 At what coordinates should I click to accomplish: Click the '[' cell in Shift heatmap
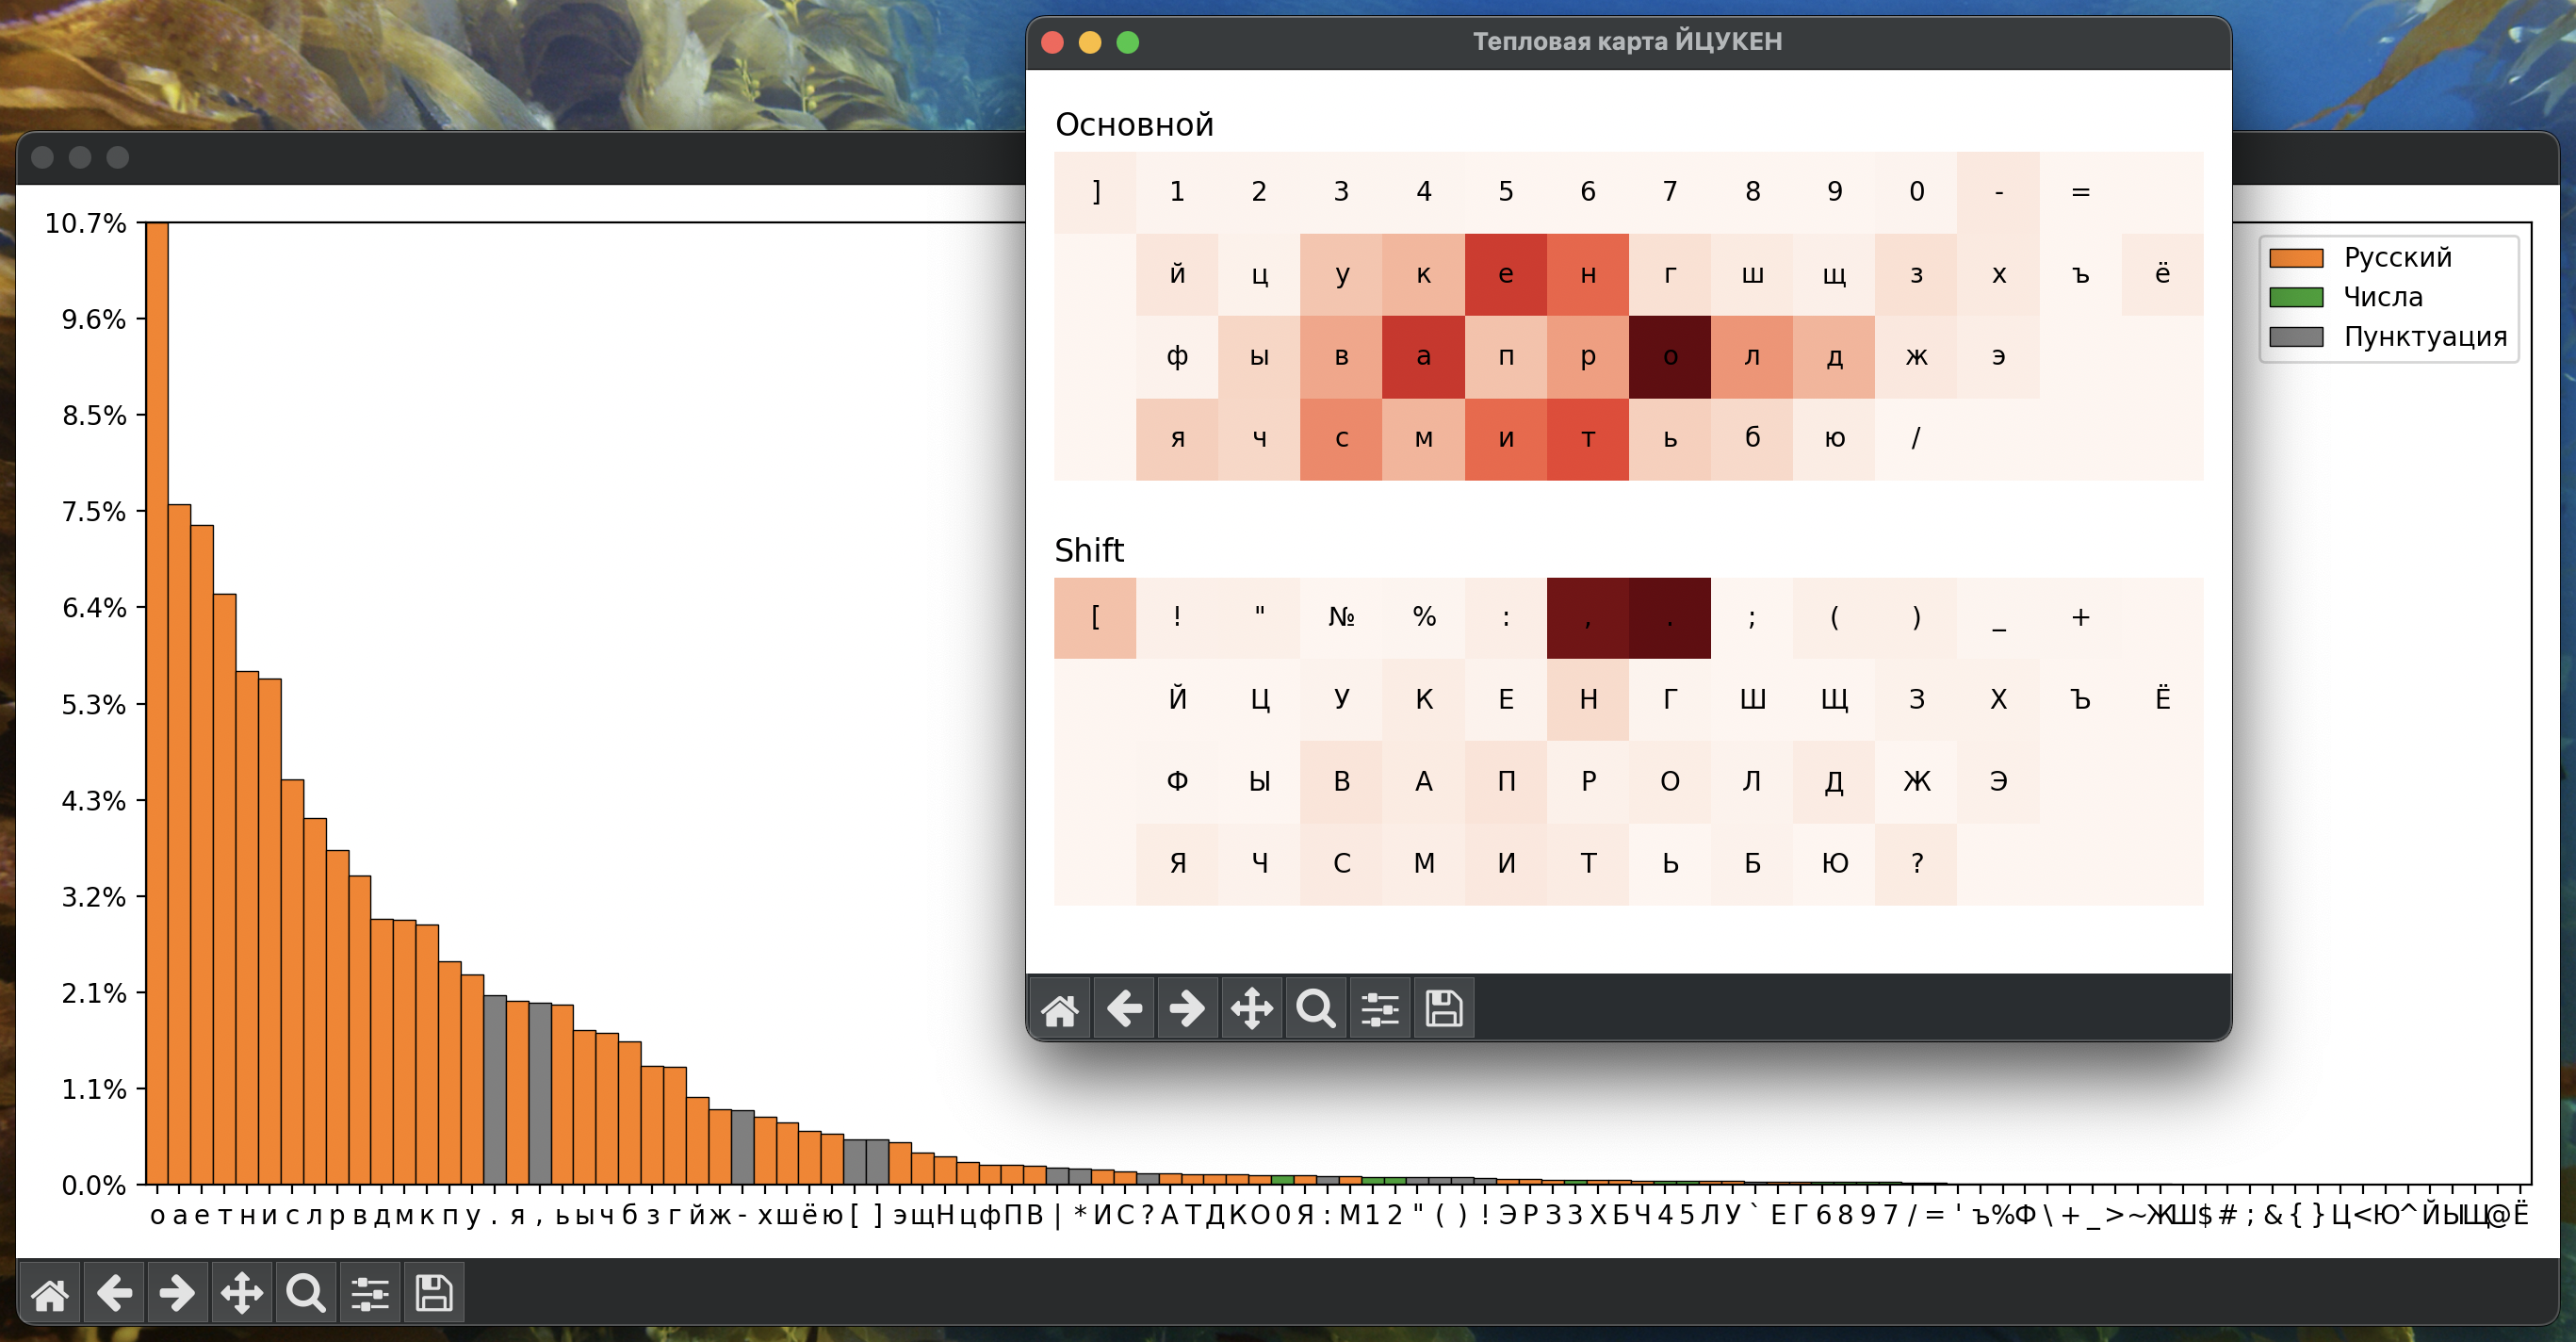click(x=1094, y=618)
